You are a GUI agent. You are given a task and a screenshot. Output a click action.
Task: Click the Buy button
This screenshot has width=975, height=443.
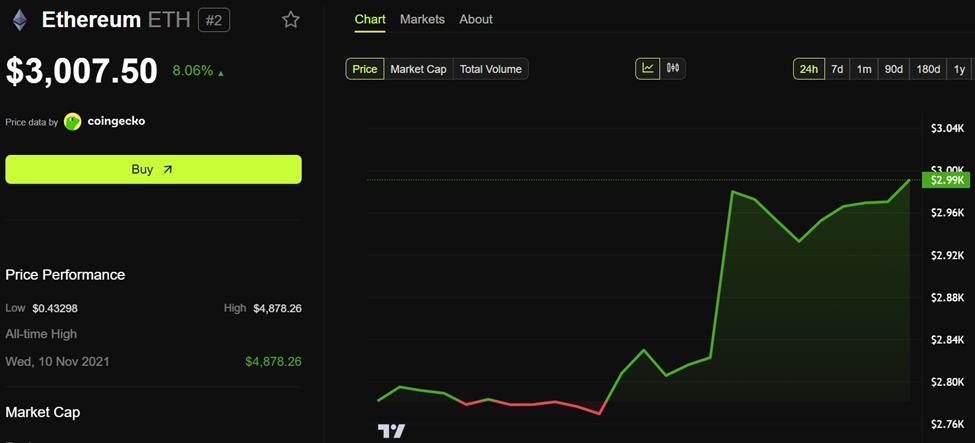tap(154, 169)
